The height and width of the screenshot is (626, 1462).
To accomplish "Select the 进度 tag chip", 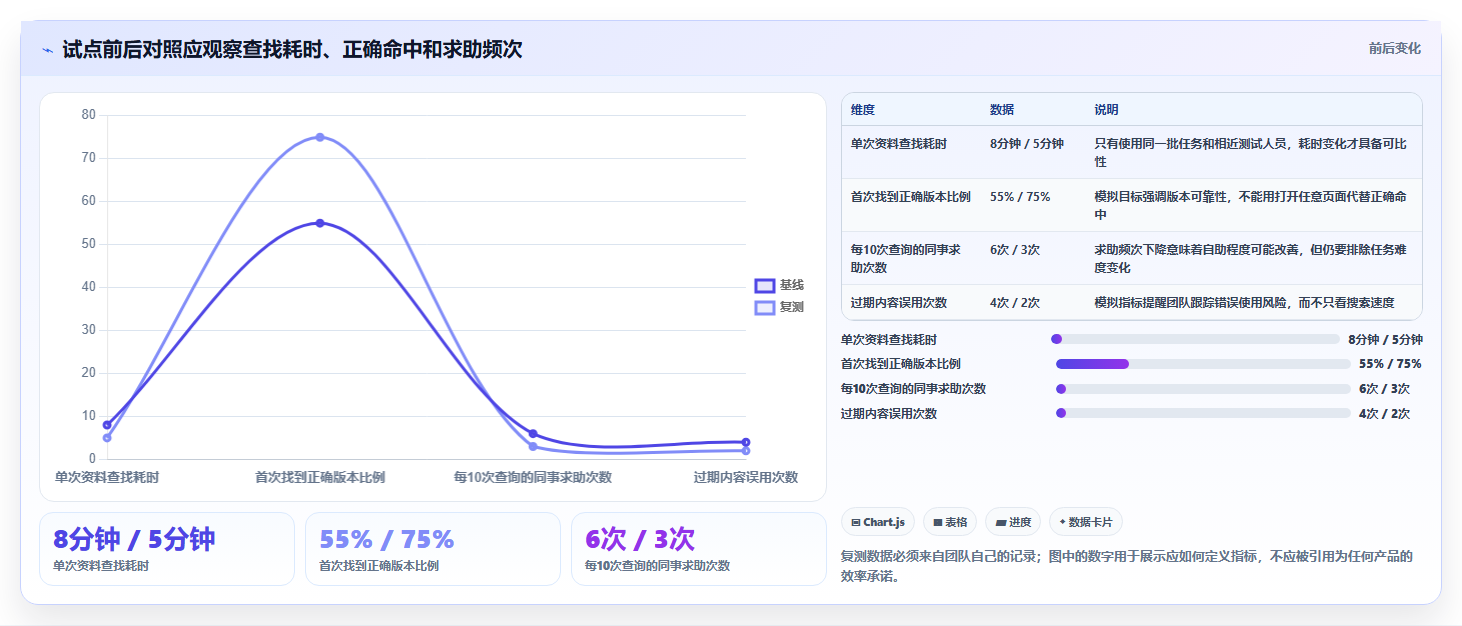I will [x=1013, y=522].
